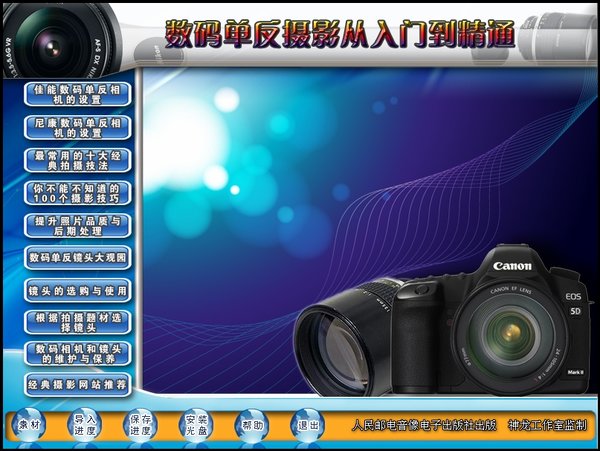Choose 提升照片品质与后期处理 chapter
This screenshot has width=600, height=451.
(78, 226)
